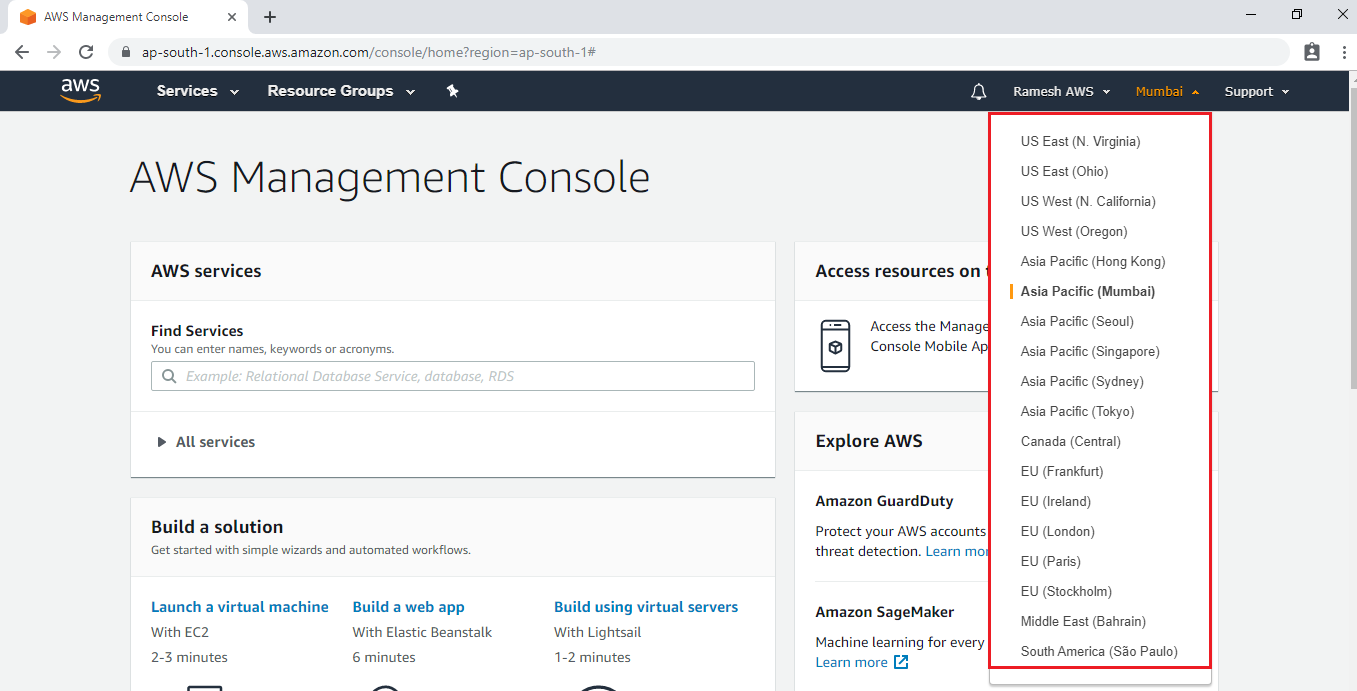Click Launch a virtual machine link
The width and height of the screenshot is (1357, 691).
(x=240, y=607)
